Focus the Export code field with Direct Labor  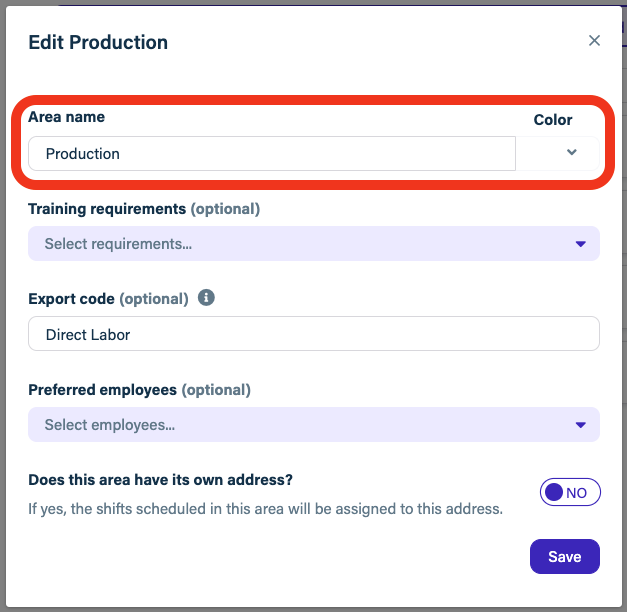coord(314,334)
